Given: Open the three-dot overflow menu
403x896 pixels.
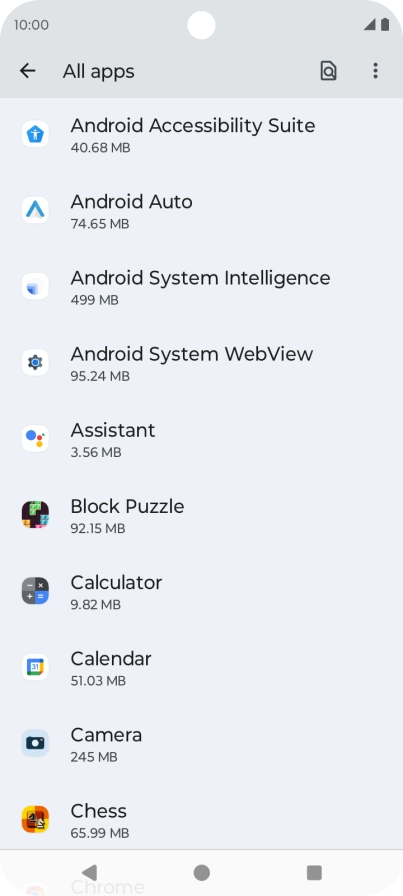Looking at the screenshot, I should pos(375,71).
